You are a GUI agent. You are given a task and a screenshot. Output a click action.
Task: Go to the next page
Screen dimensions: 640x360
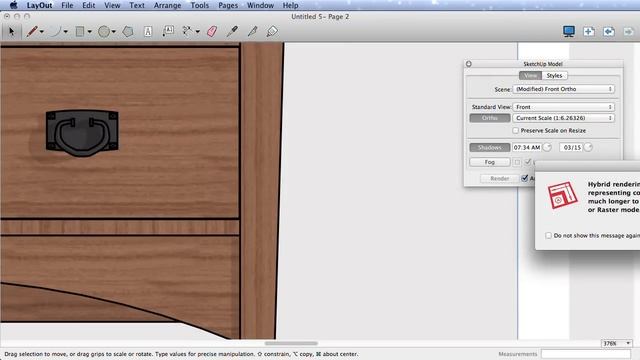pos(628,31)
